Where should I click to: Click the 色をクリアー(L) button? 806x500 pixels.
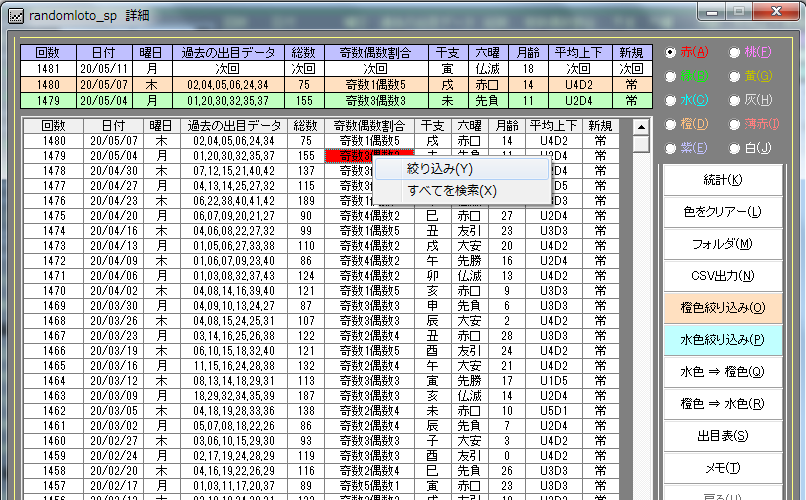(723, 212)
